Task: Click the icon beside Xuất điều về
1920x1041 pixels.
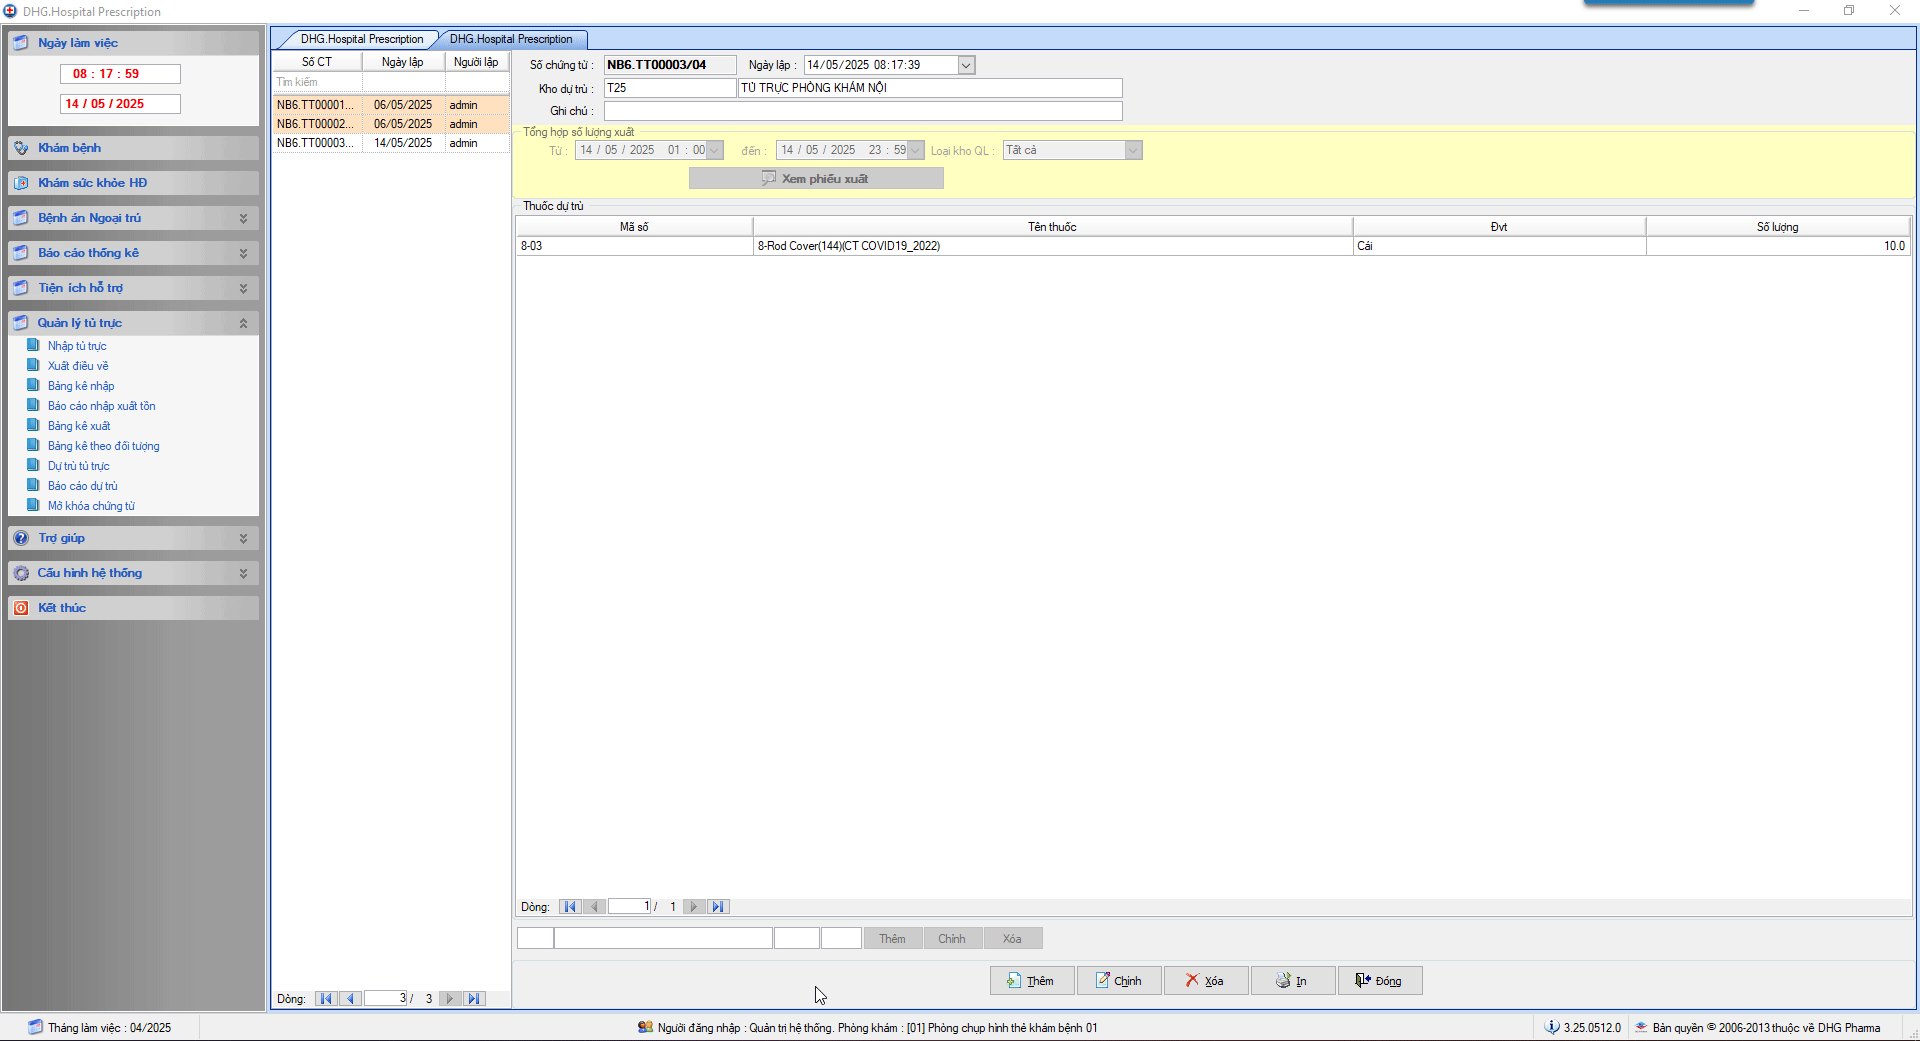Action: click(33, 365)
